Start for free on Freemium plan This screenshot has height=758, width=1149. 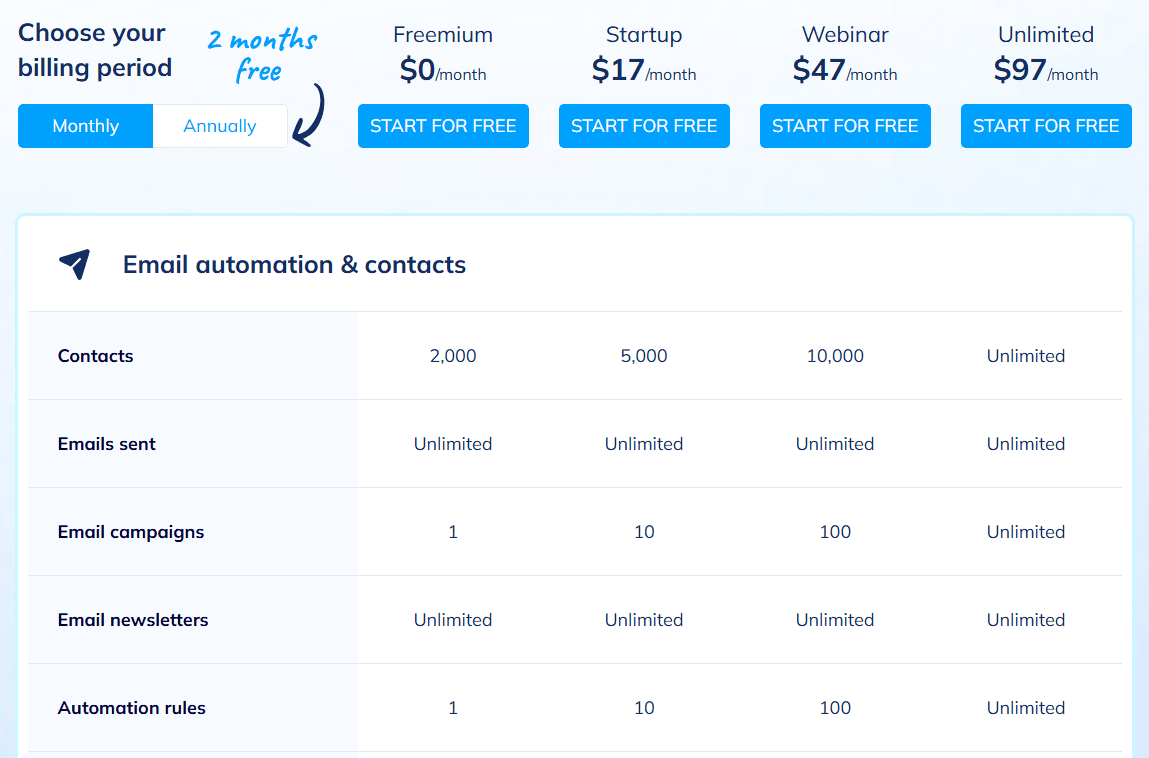[x=443, y=126]
